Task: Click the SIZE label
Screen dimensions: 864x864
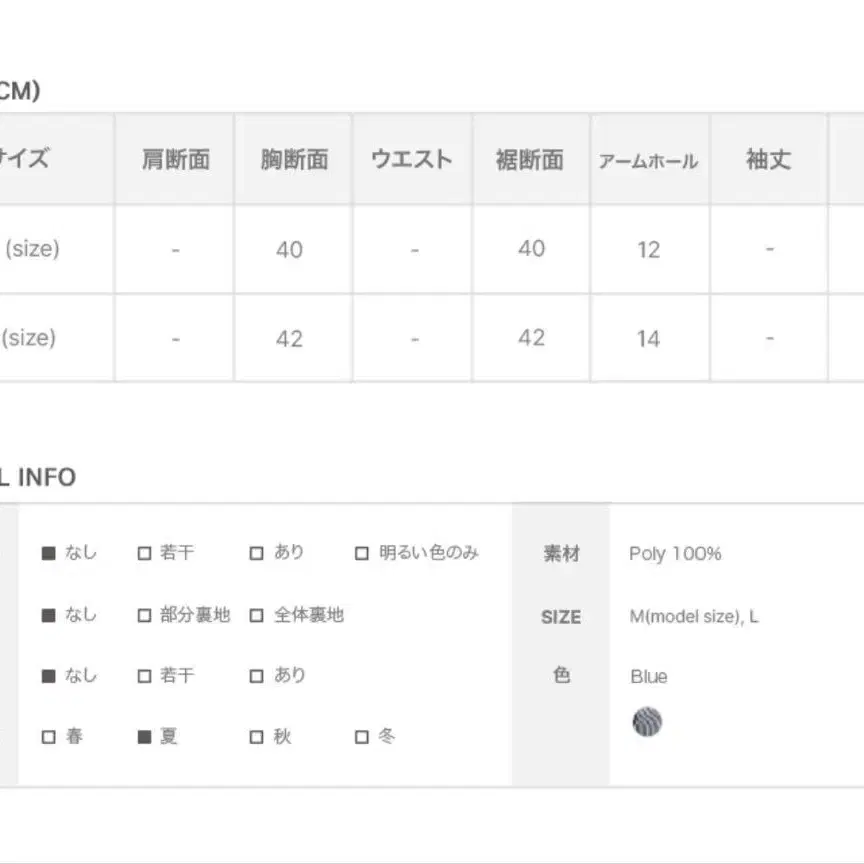Action: [561, 617]
